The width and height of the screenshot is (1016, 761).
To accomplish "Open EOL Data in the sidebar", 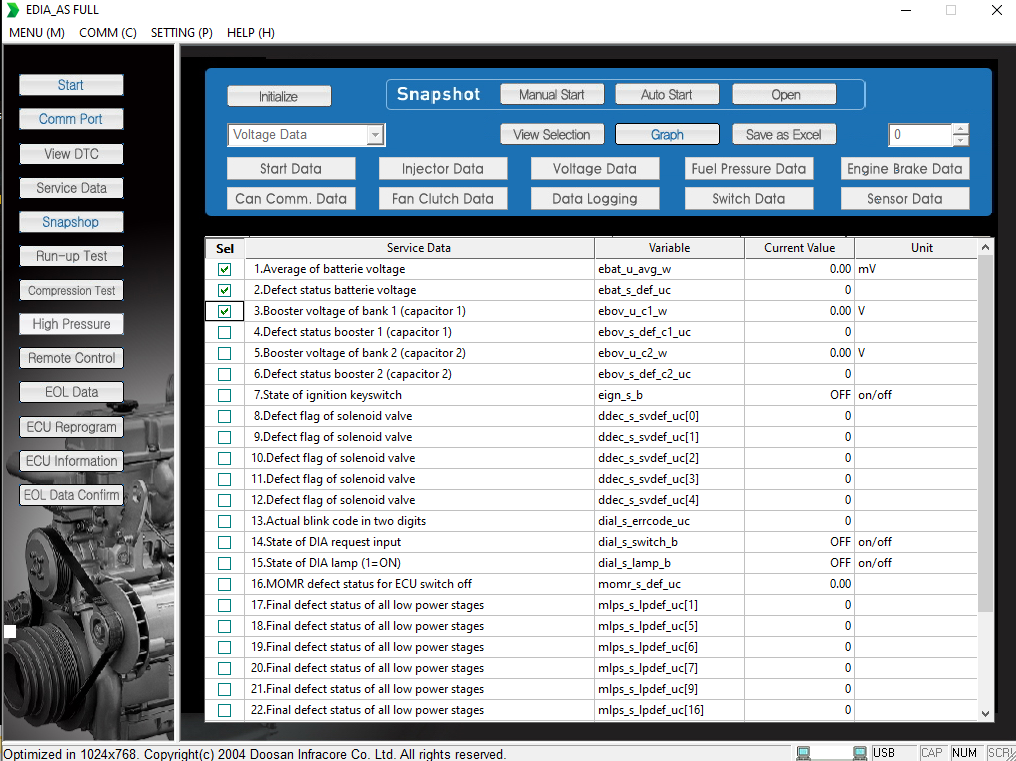I will coord(71,392).
